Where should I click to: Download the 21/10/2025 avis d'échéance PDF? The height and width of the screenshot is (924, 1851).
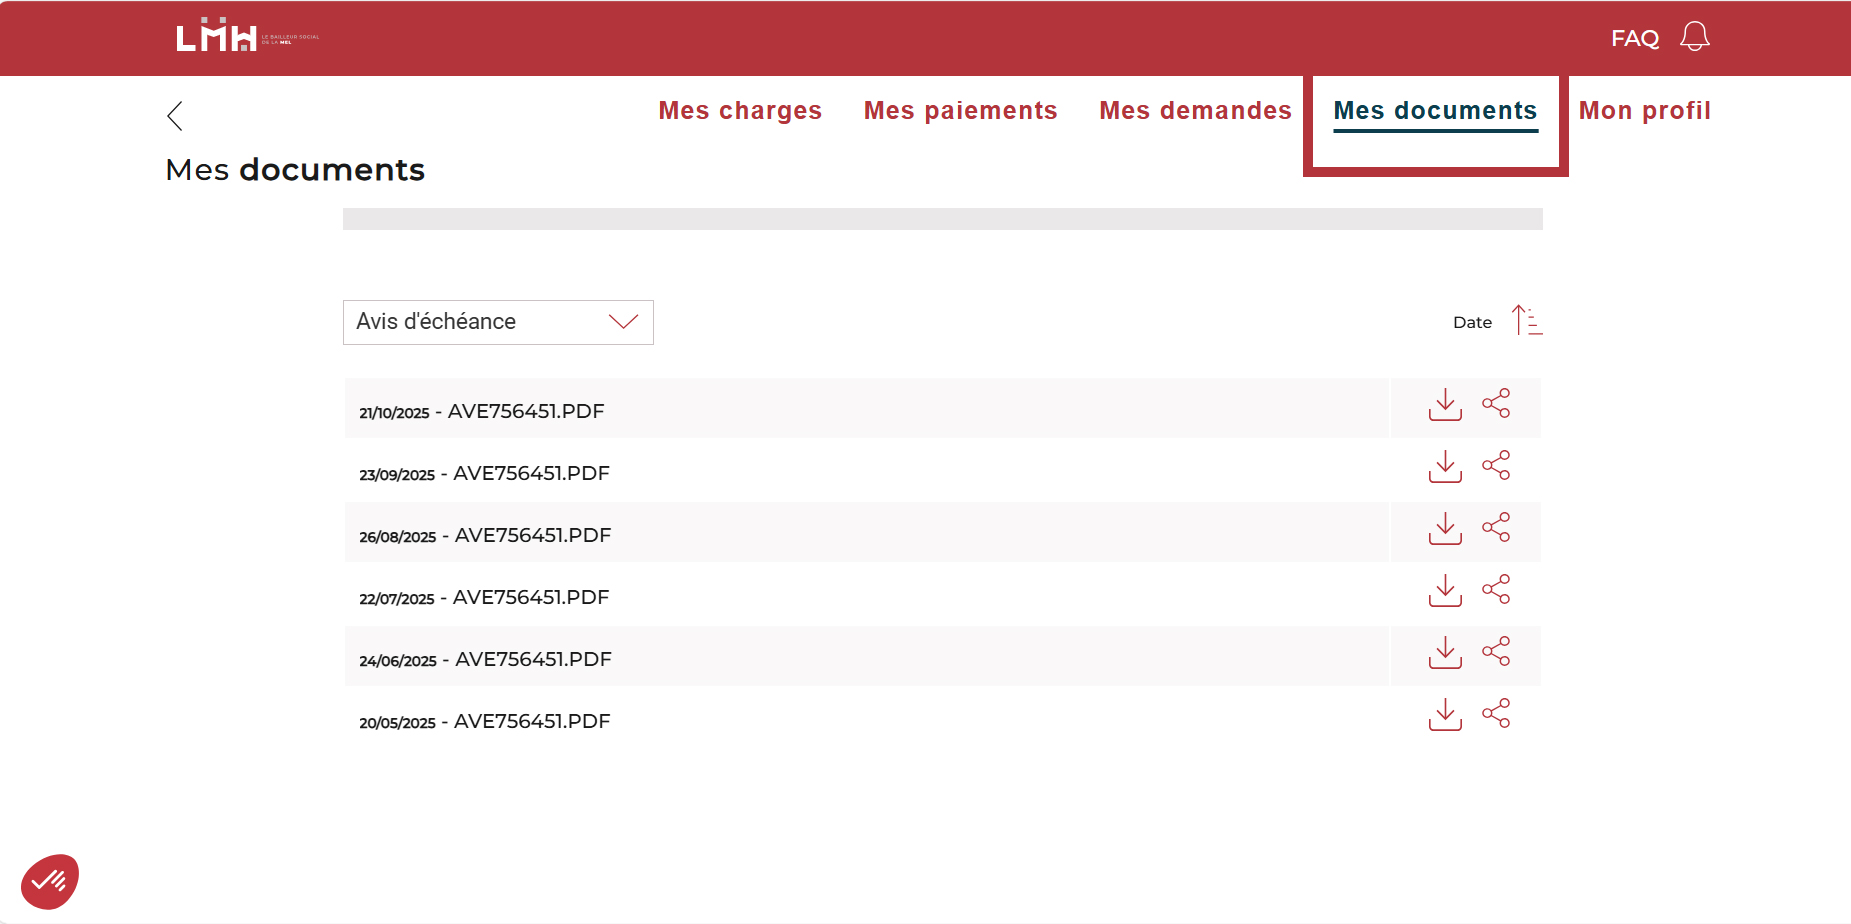point(1444,405)
